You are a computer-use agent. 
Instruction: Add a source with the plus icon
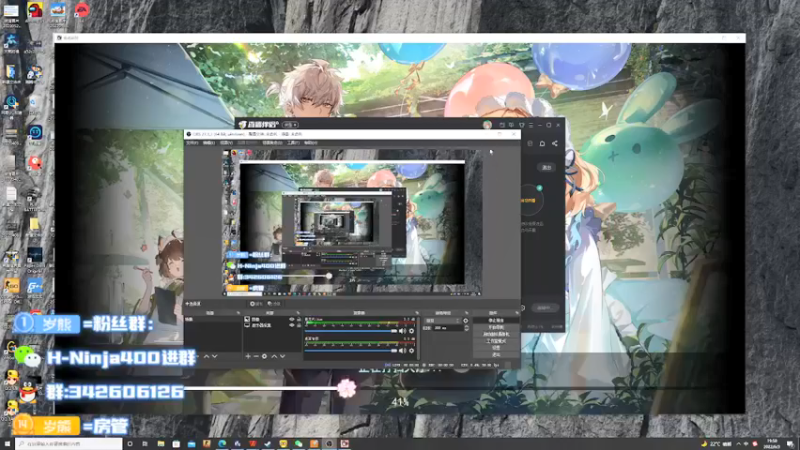(x=248, y=356)
